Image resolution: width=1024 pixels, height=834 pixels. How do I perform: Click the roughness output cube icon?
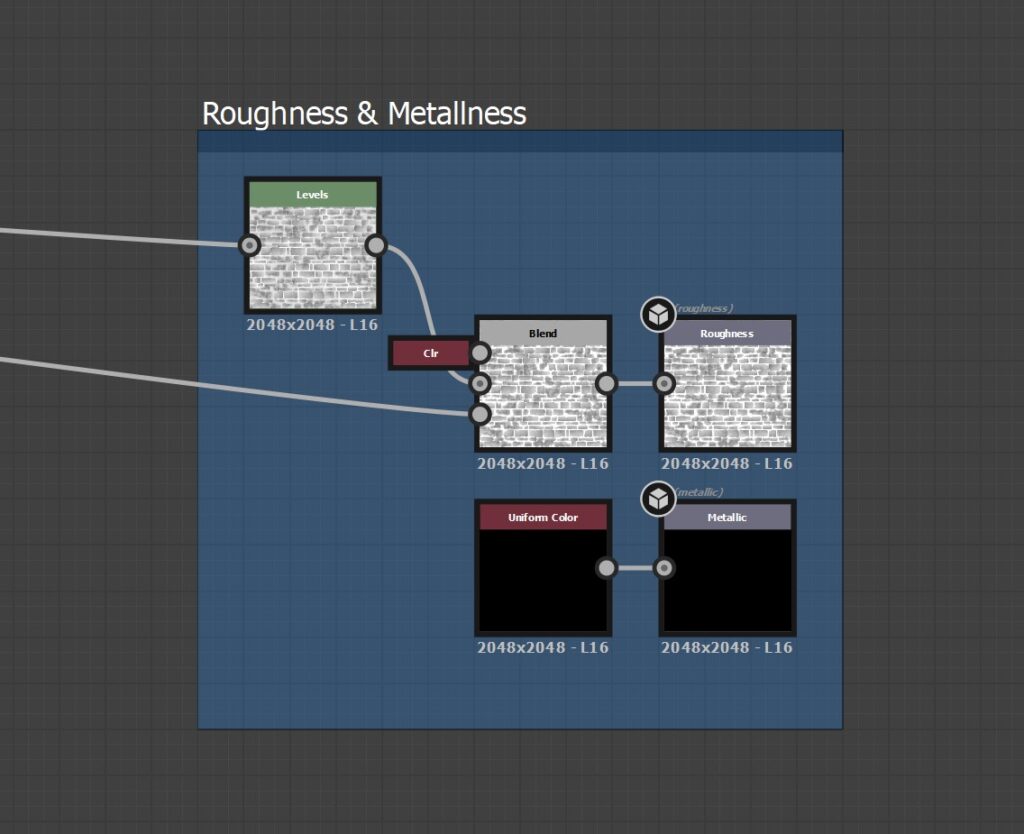pos(658,313)
